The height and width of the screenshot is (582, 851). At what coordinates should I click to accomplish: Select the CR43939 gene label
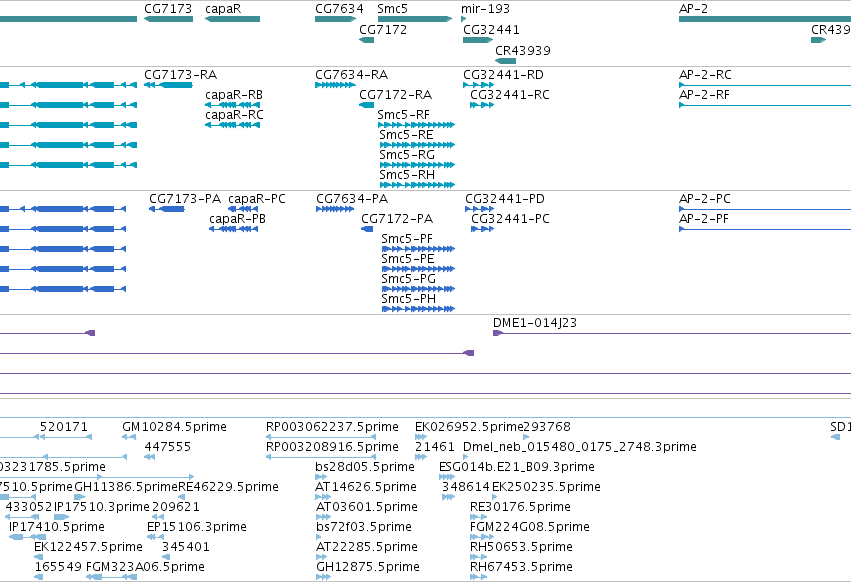tap(523, 50)
